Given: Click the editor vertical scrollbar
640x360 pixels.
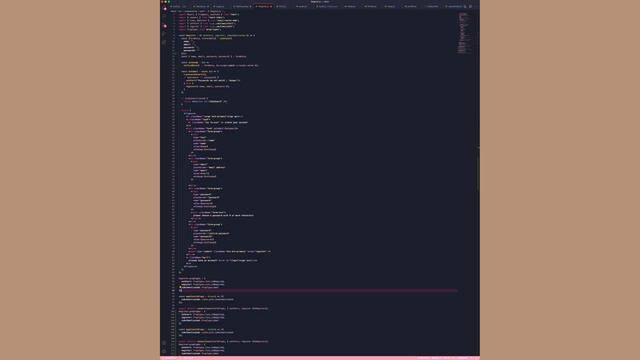Looking at the screenshot, I should (478, 173).
